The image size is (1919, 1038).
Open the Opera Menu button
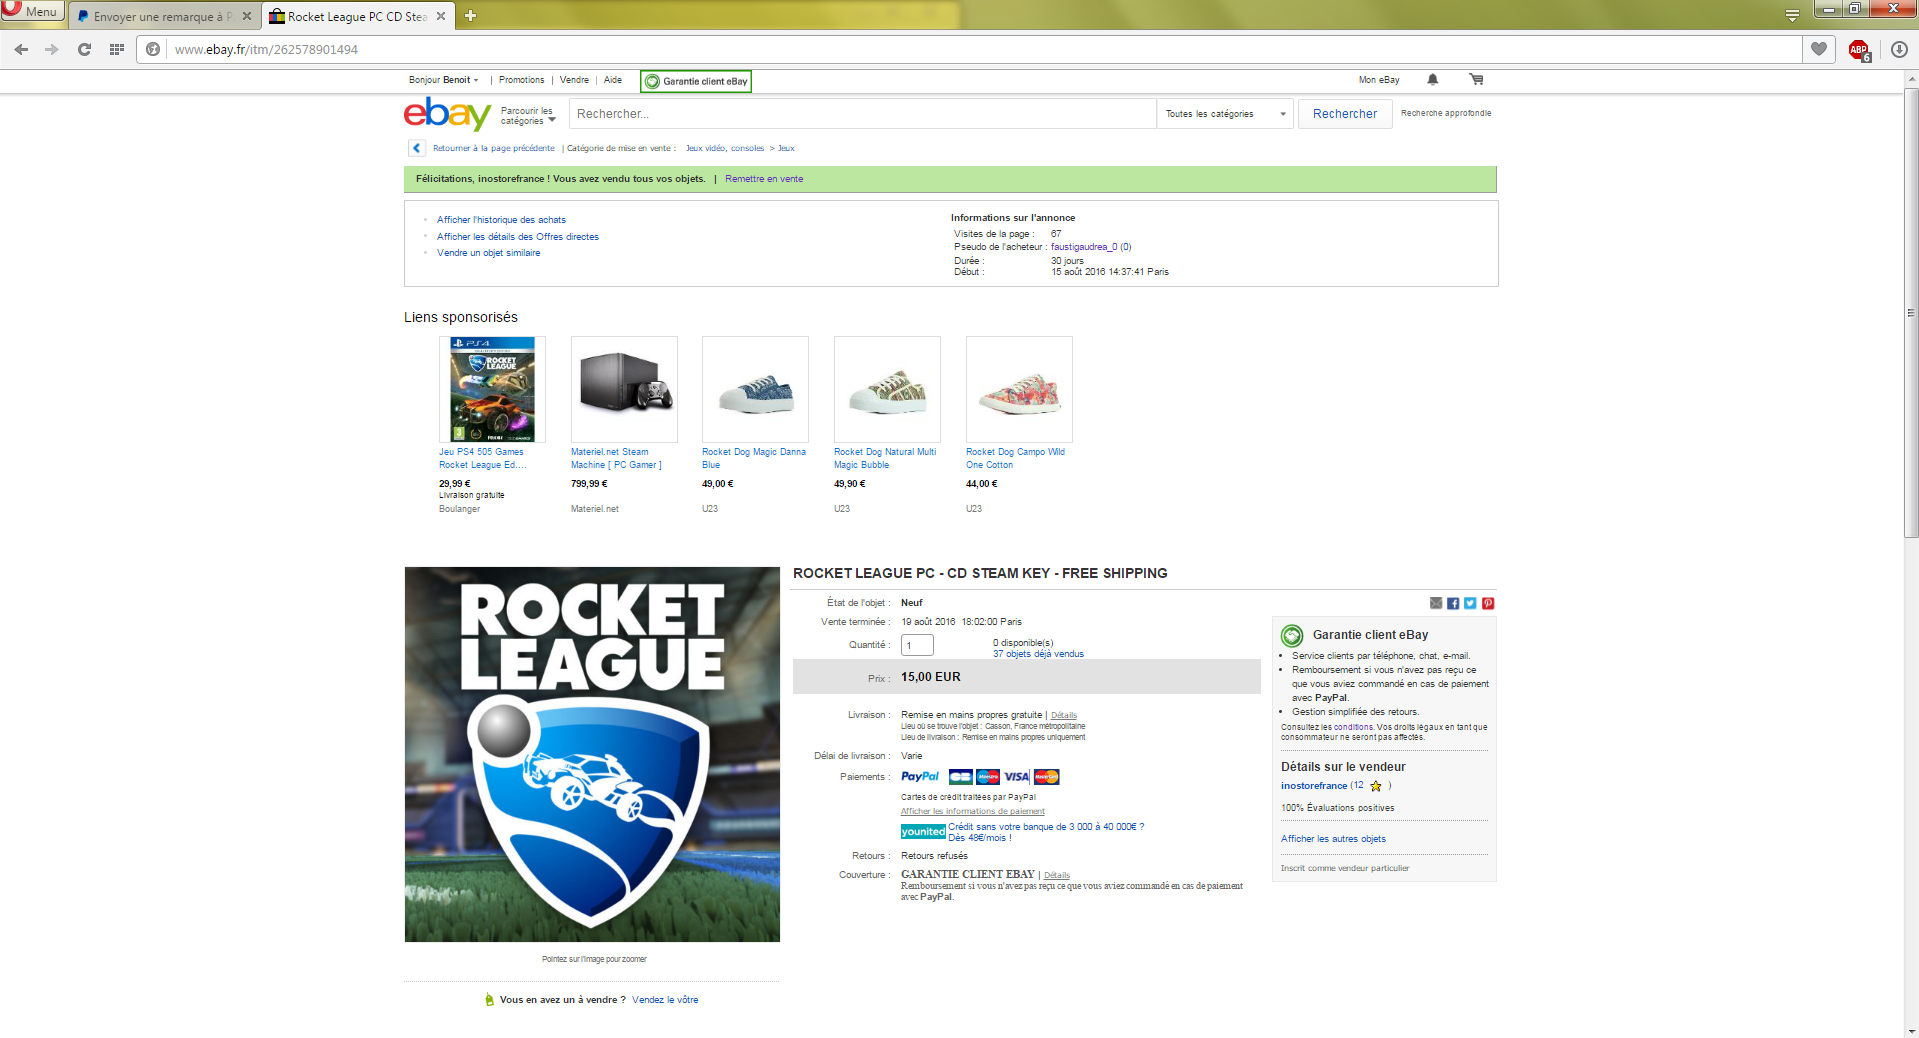tap(32, 11)
